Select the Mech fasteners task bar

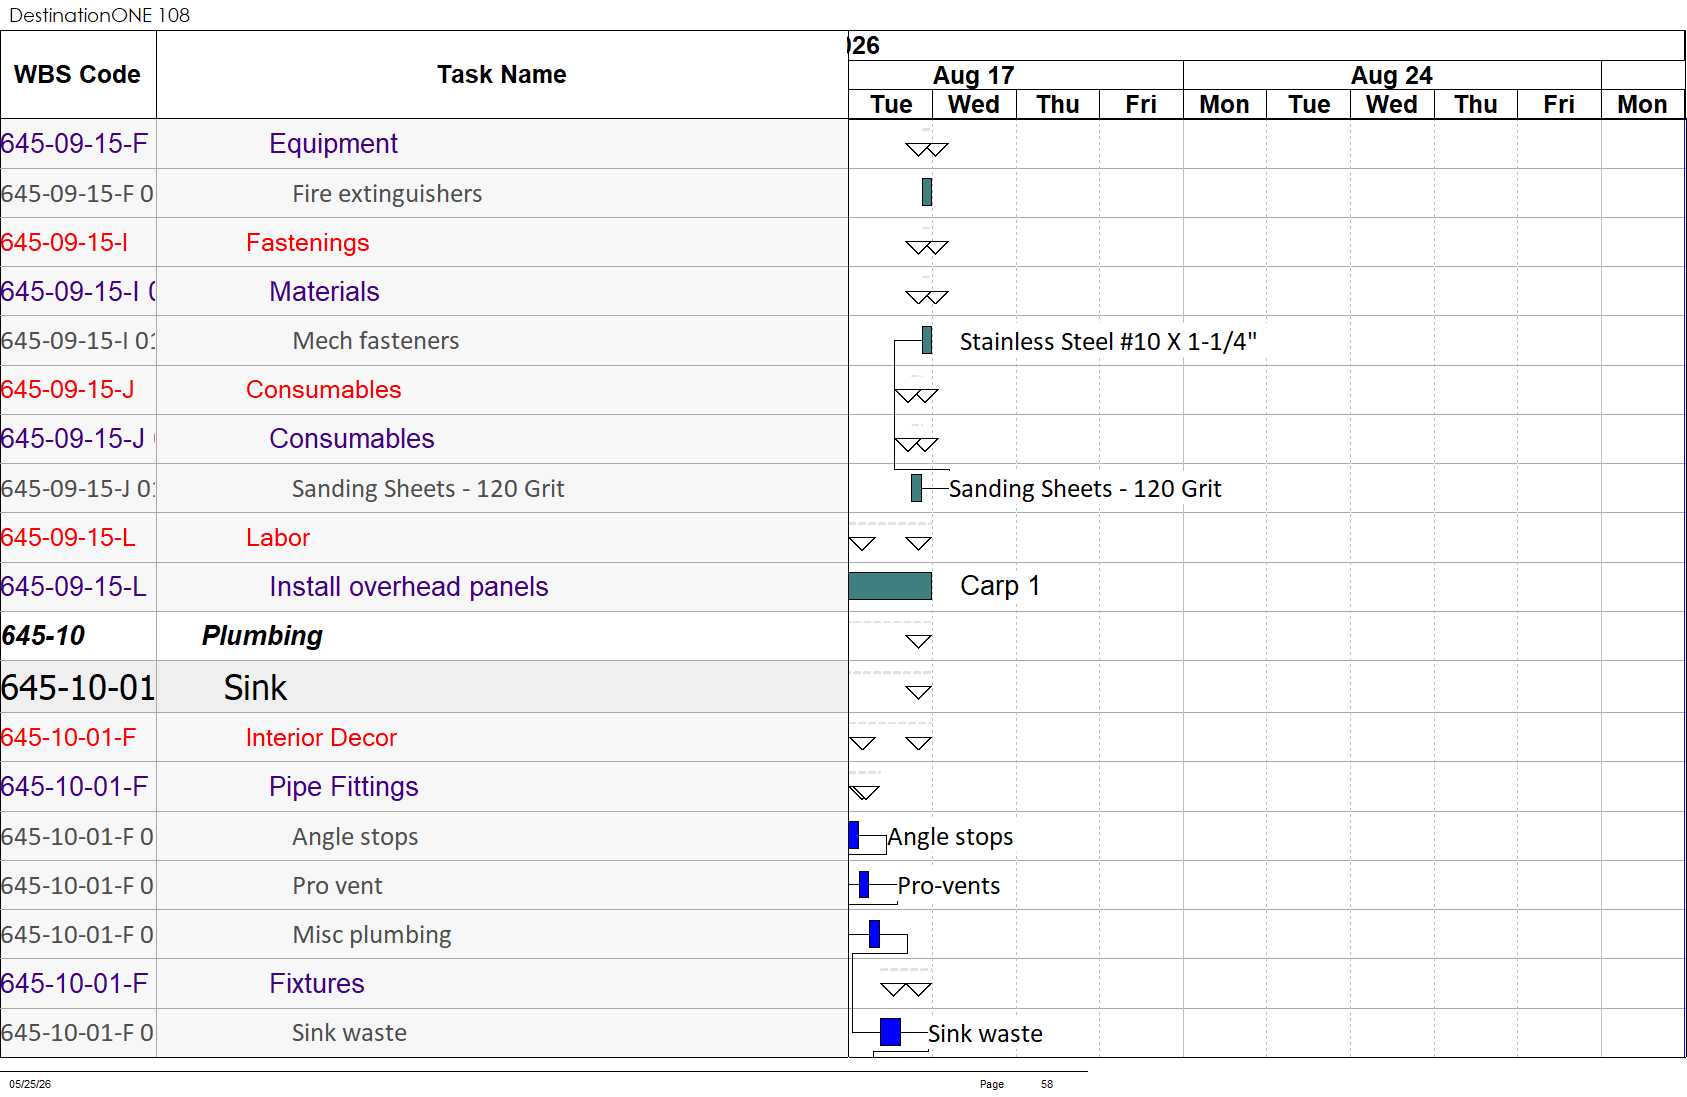coord(927,340)
